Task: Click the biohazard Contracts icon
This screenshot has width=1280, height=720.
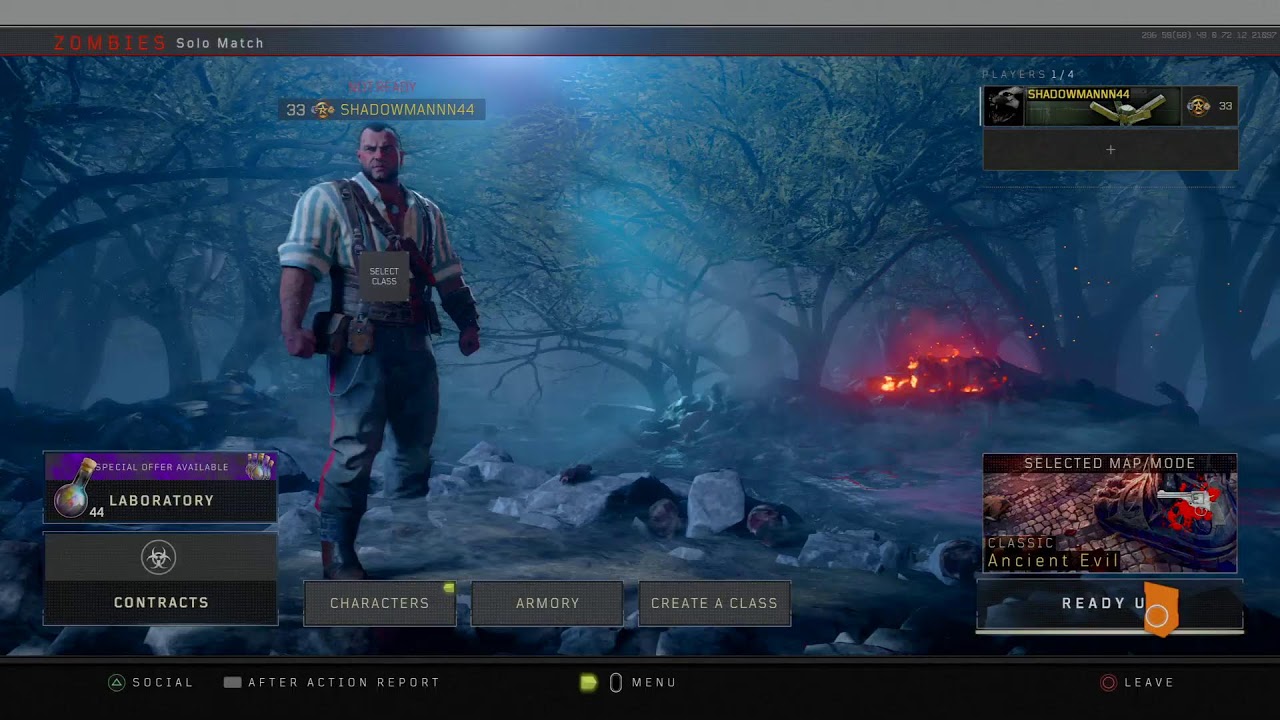Action: click(159, 558)
